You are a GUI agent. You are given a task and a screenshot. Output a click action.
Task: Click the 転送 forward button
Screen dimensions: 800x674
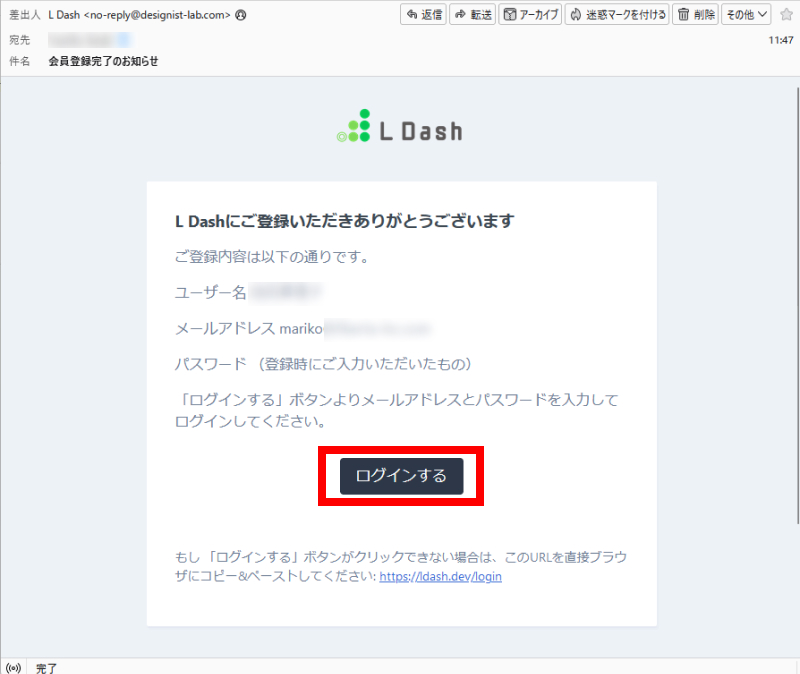472,15
